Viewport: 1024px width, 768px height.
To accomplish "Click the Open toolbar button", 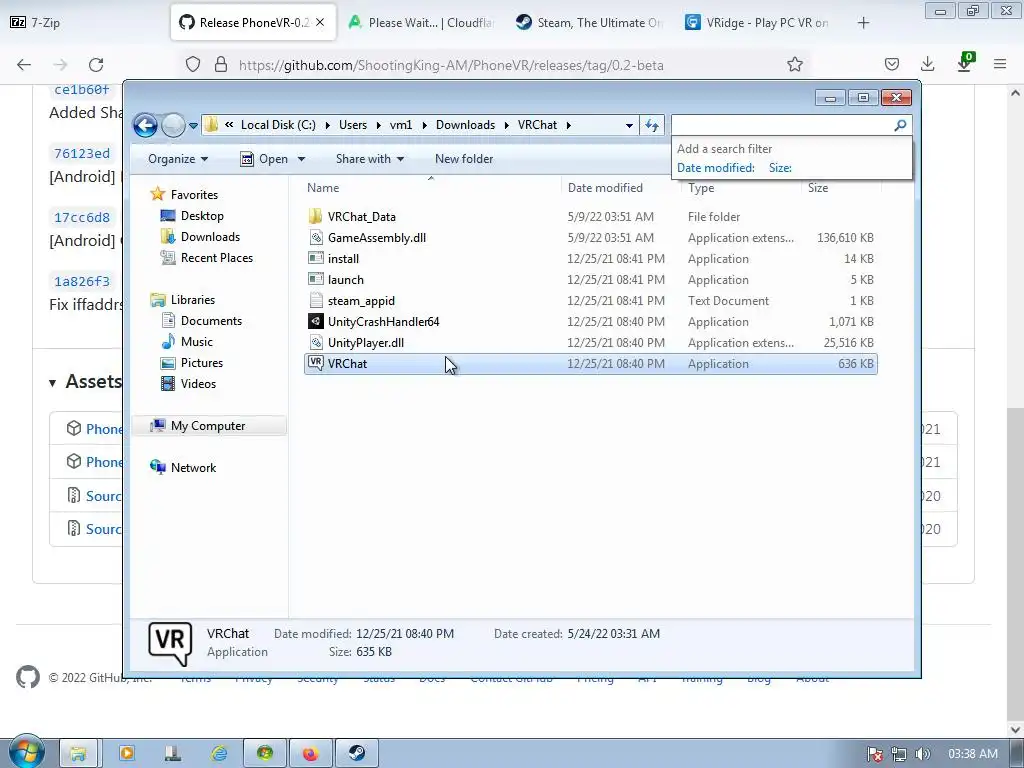I will (x=264, y=159).
